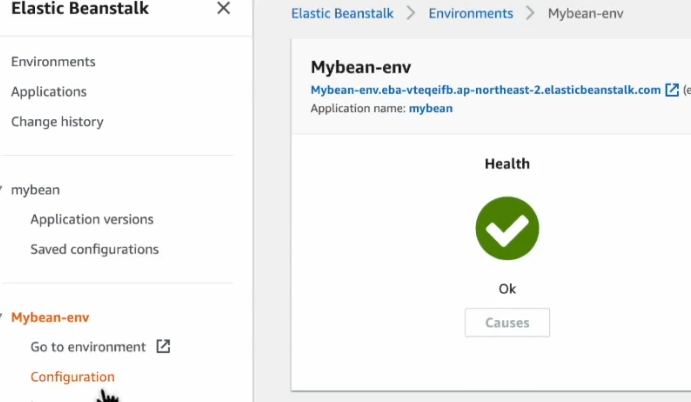Open external link icon beside environment URL
Viewport: 691px width, 402px height.
(672, 90)
